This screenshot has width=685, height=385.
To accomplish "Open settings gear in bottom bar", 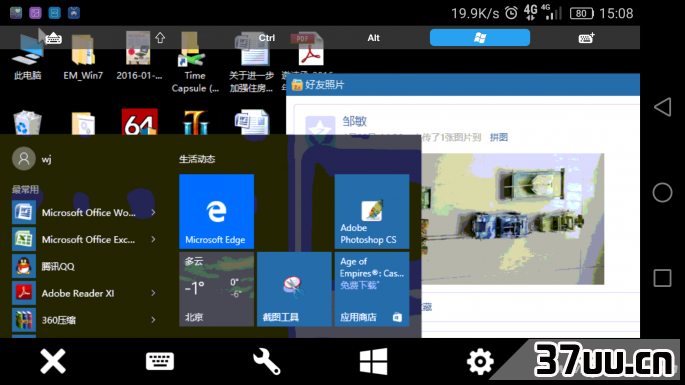I will click(480, 361).
